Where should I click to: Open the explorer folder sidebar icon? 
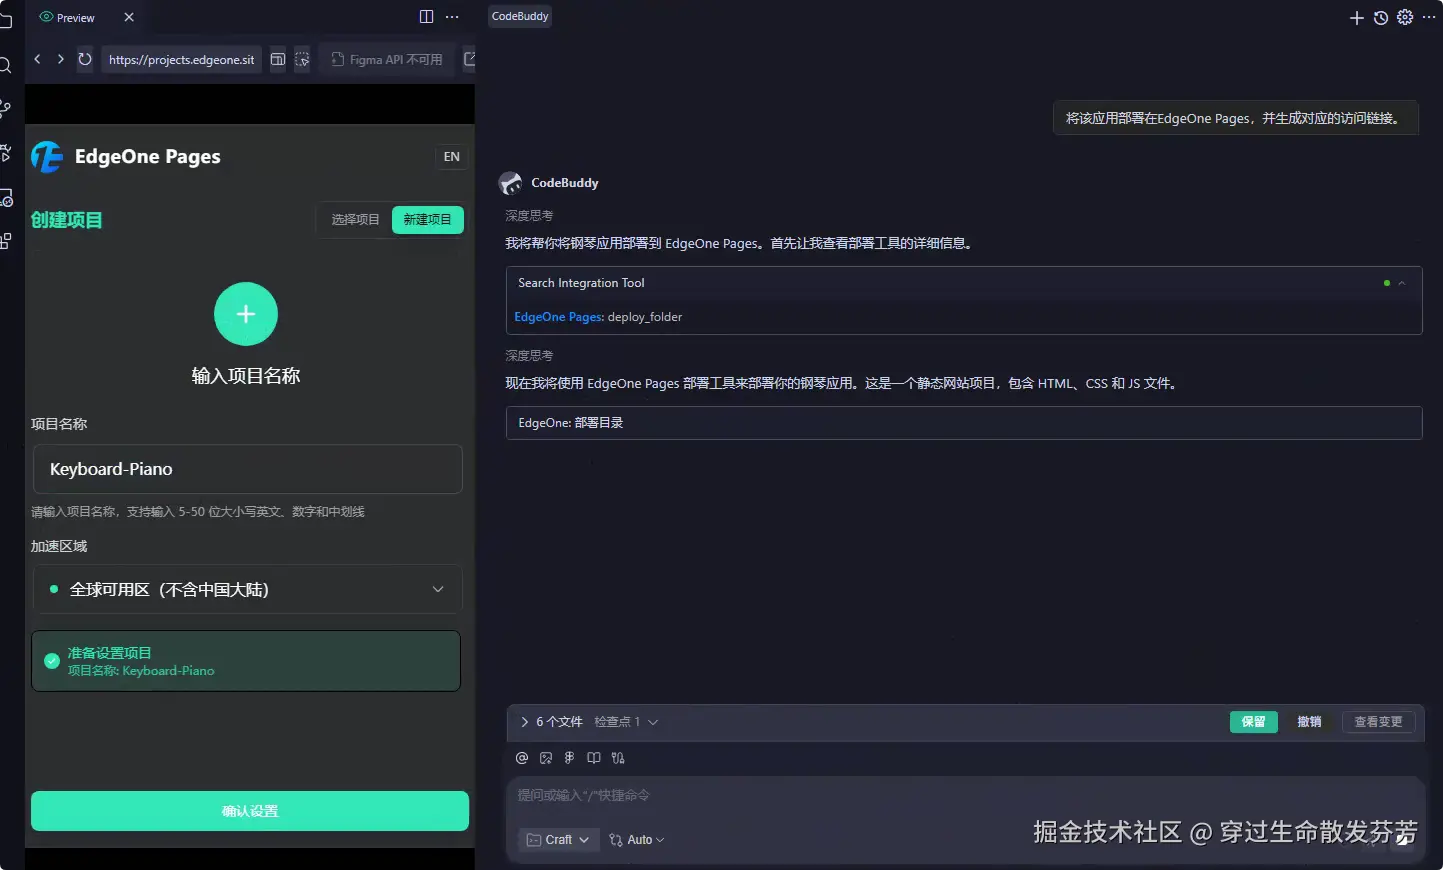pos(5,21)
